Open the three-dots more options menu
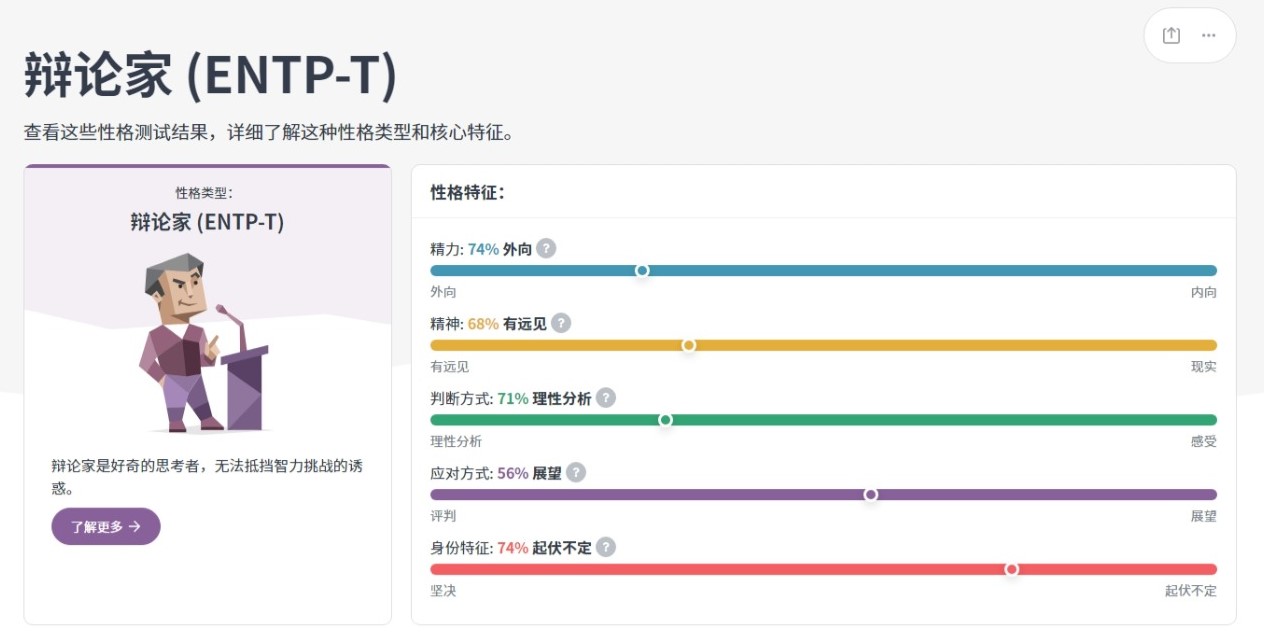The width and height of the screenshot is (1264, 634). [x=1209, y=35]
